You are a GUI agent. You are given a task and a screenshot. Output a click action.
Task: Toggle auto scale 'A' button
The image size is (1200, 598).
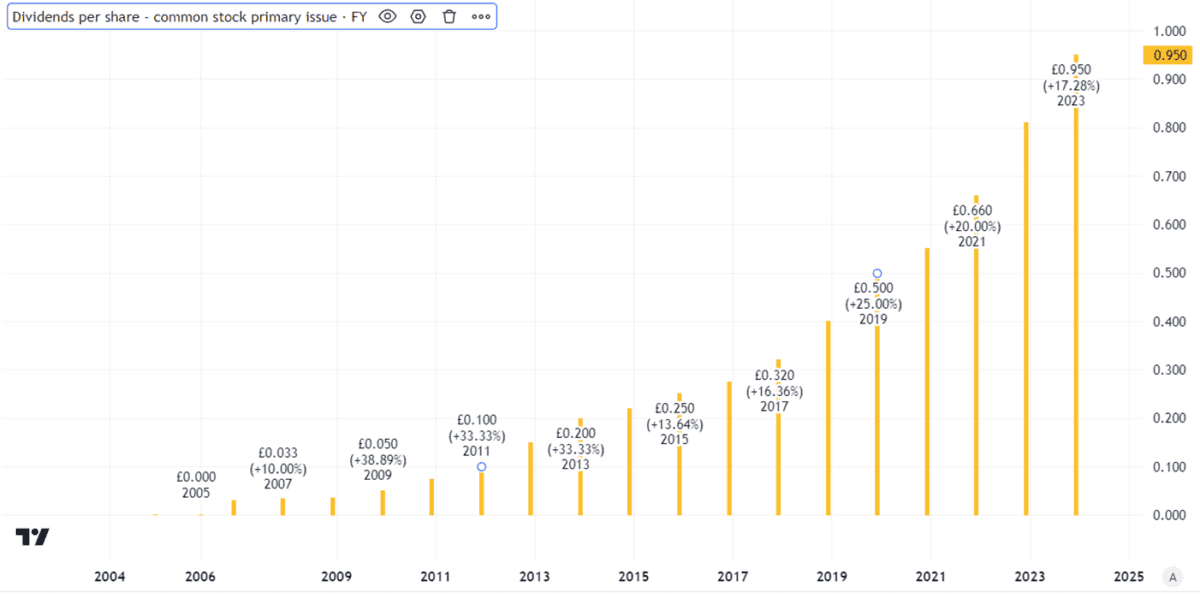pos(1171,577)
